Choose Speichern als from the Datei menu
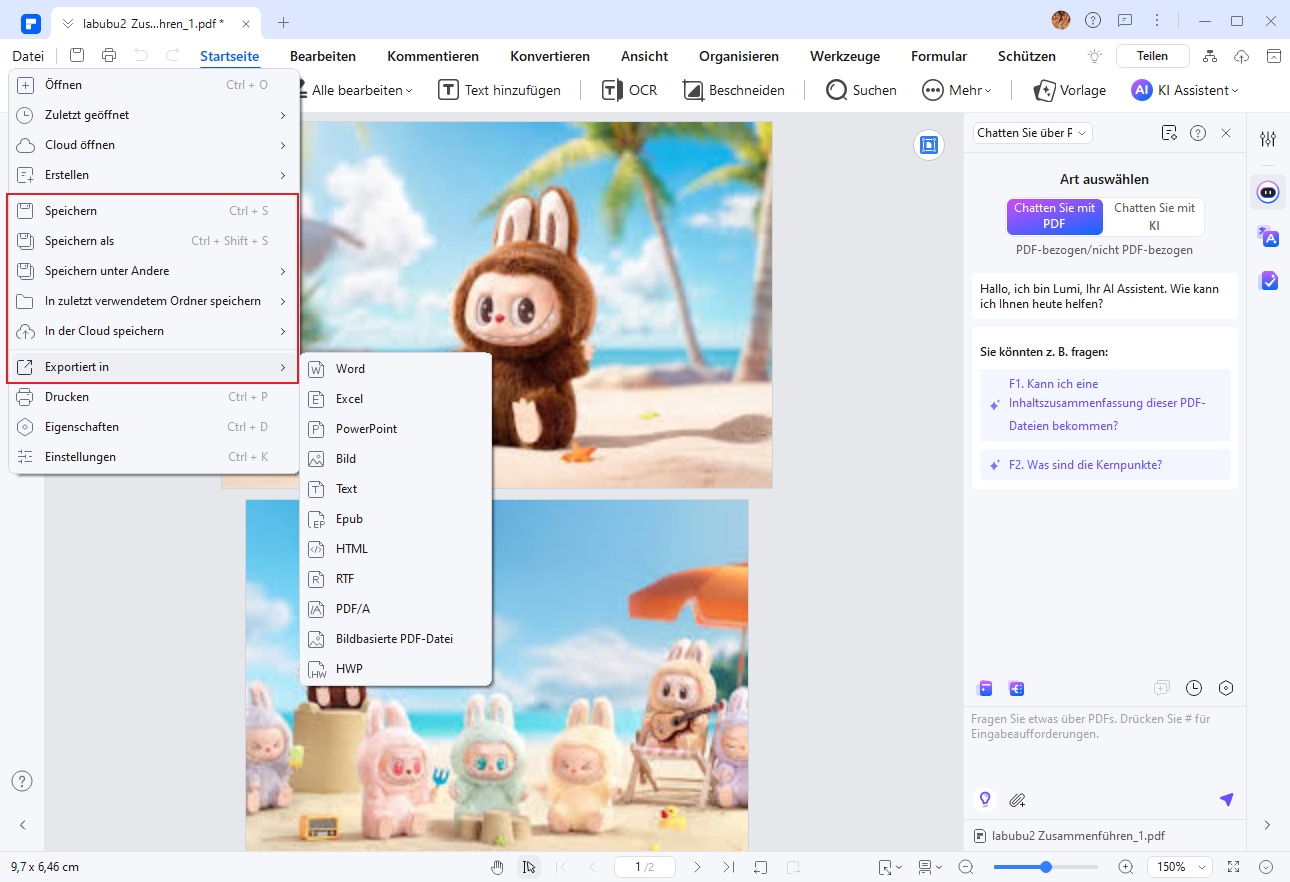The width and height of the screenshot is (1290, 882). 154,241
